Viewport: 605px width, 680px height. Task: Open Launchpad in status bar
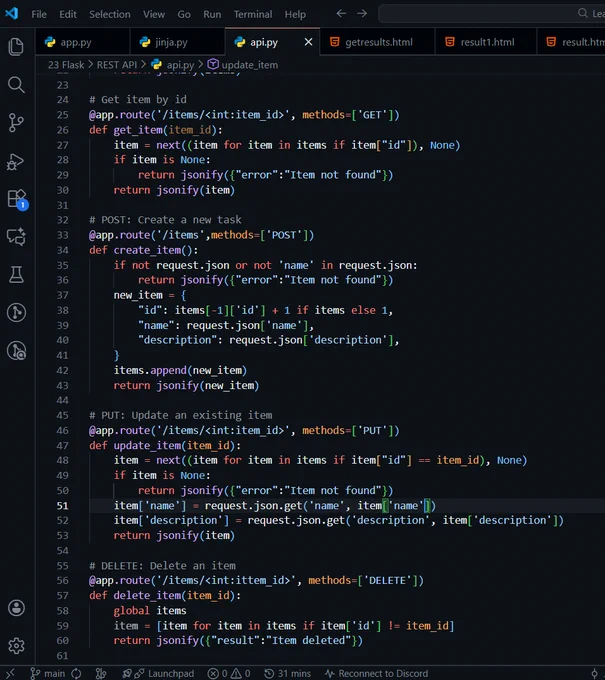click(x=158, y=673)
